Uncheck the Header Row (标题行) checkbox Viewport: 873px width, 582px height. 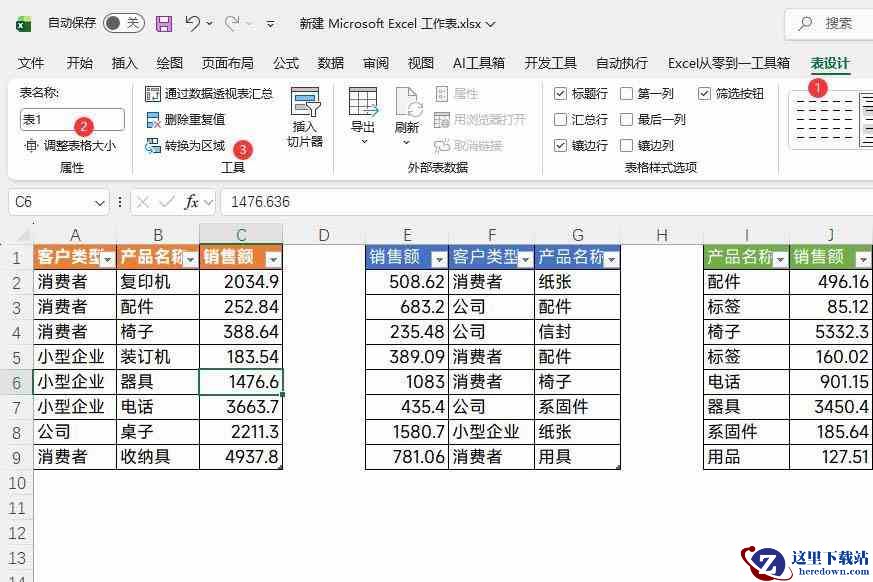[x=561, y=94]
